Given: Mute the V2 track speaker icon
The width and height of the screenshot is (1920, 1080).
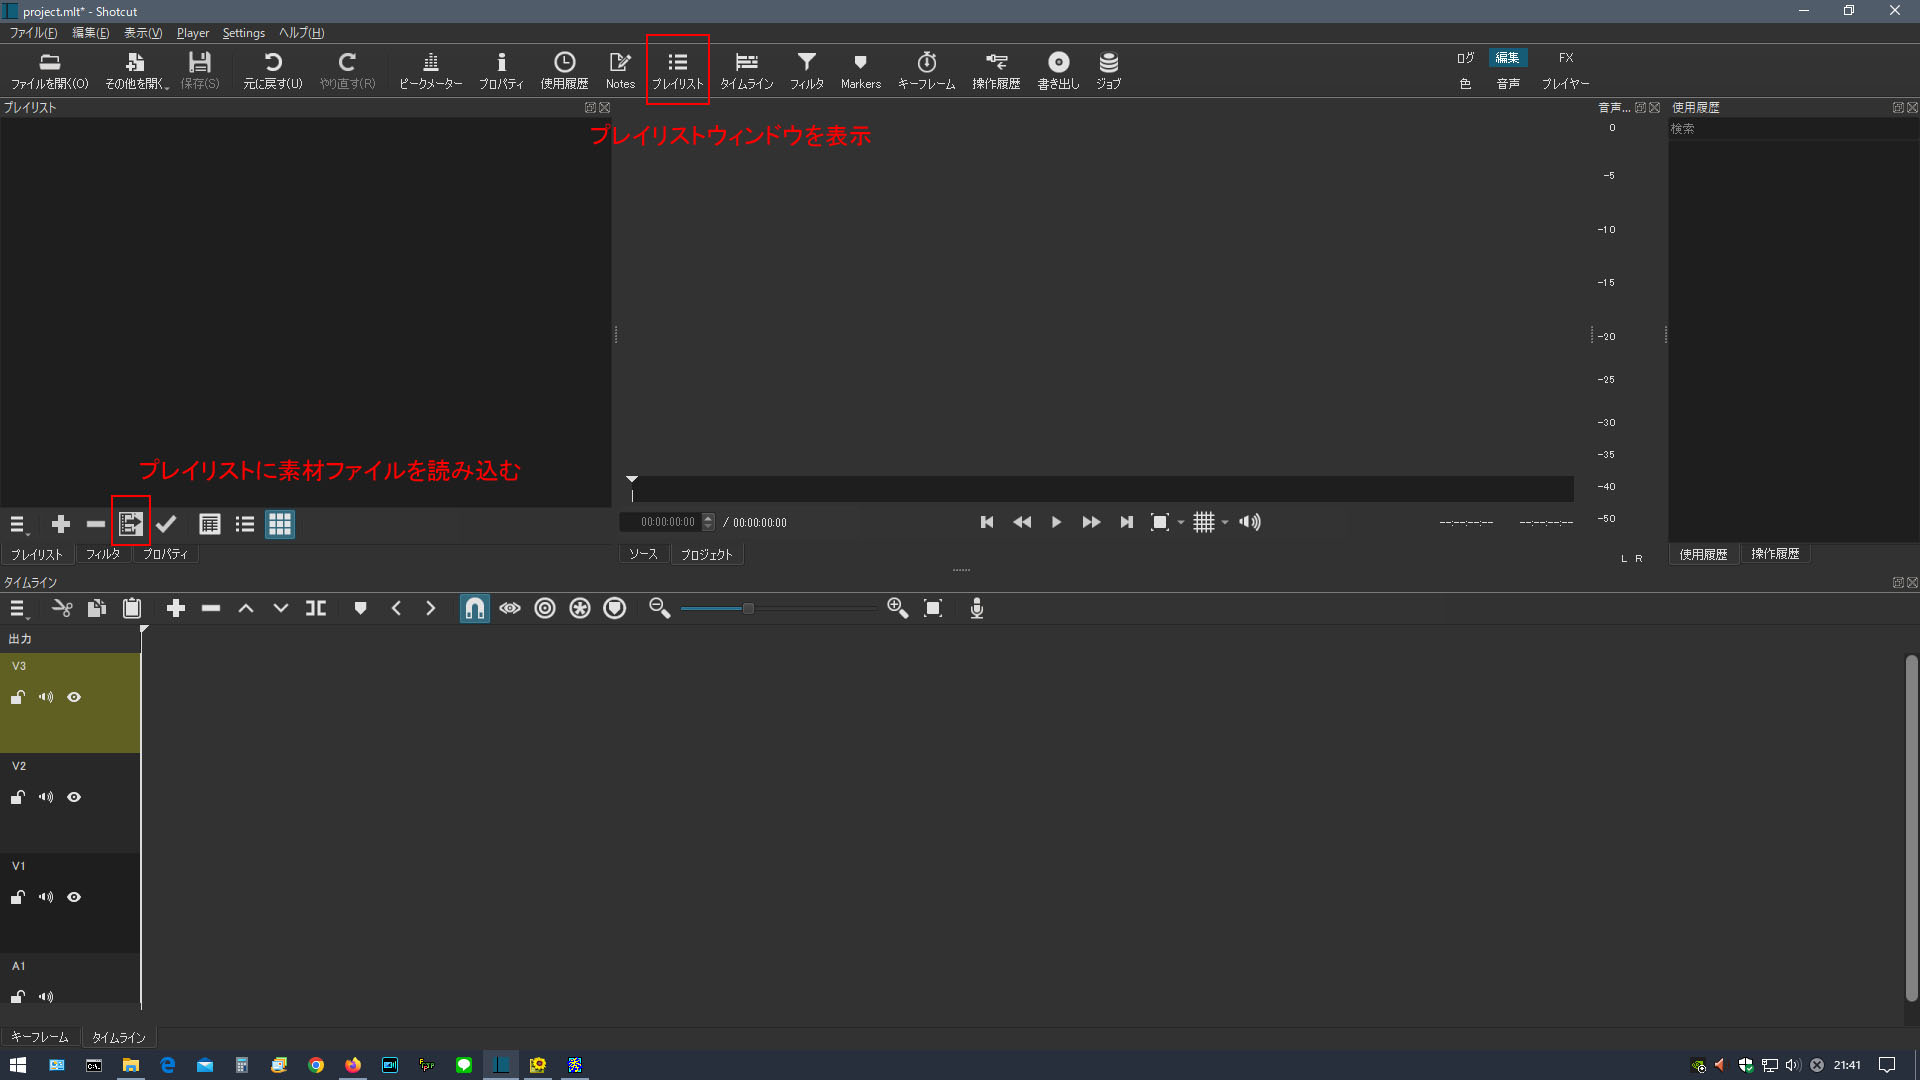Looking at the screenshot, I should pyautogui.click(x=46, y=797).
